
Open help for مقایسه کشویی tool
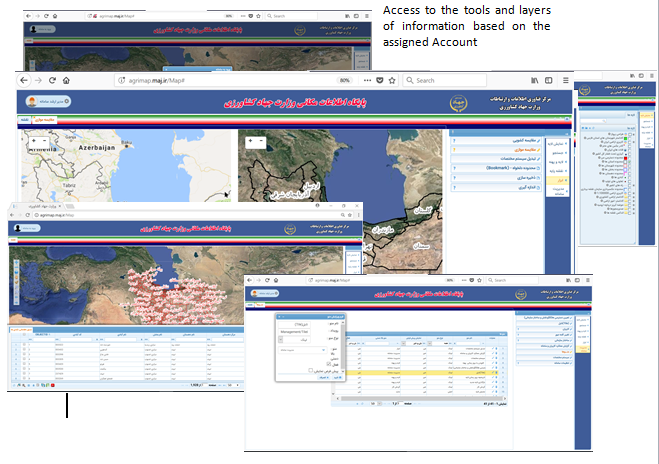454,141
